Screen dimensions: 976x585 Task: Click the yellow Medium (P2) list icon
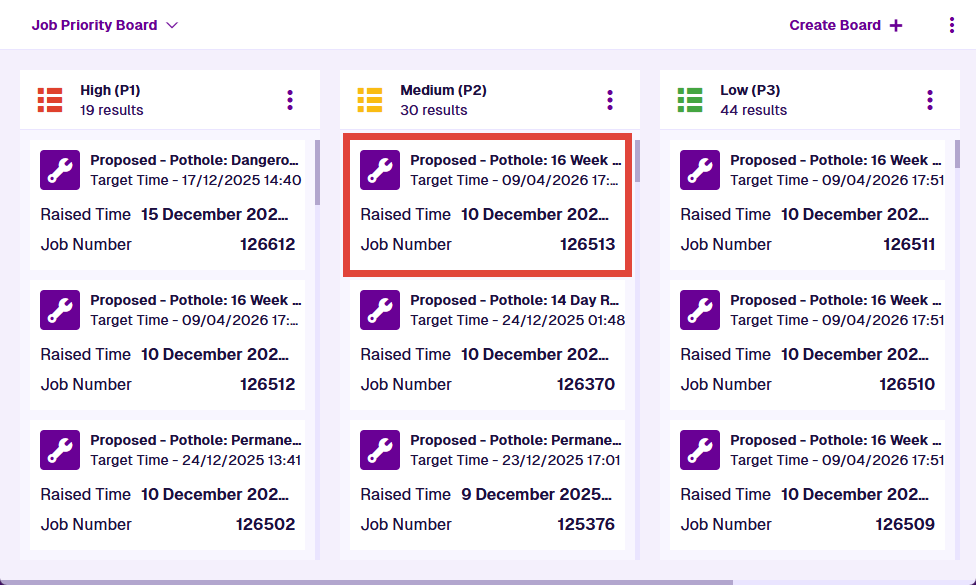pos(370,100)
